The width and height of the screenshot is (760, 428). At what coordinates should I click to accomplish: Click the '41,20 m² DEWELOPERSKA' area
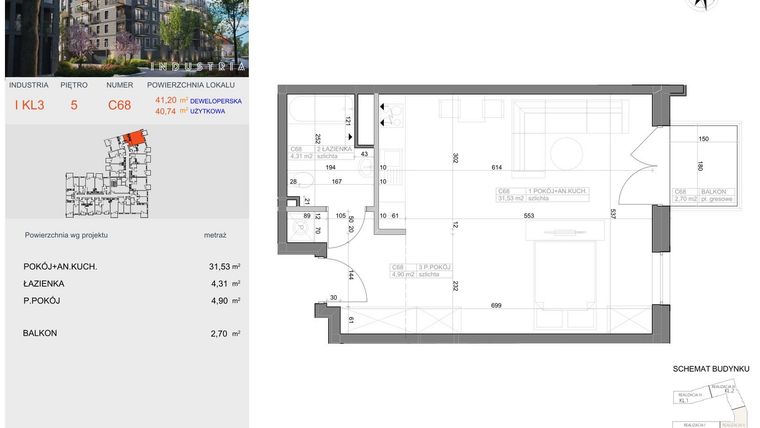(x=198, y=101)
